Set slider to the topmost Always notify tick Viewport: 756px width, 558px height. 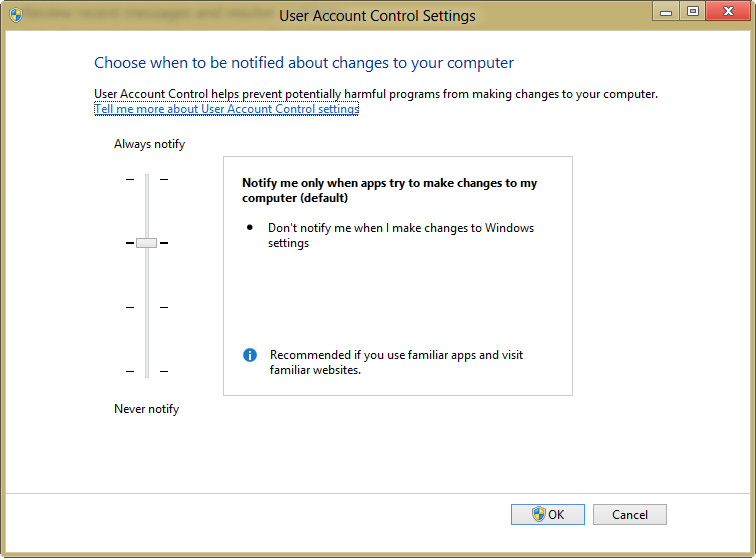coord(147,179)
